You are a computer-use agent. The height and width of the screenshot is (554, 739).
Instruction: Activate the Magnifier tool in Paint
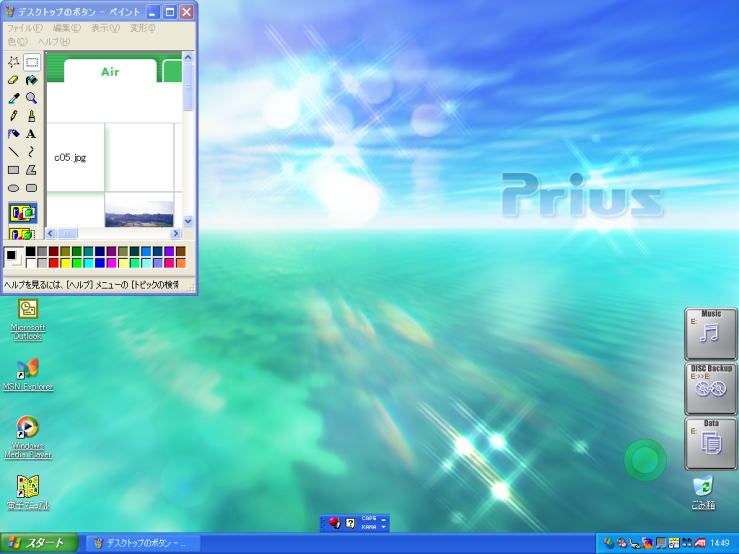coord(32,98)
